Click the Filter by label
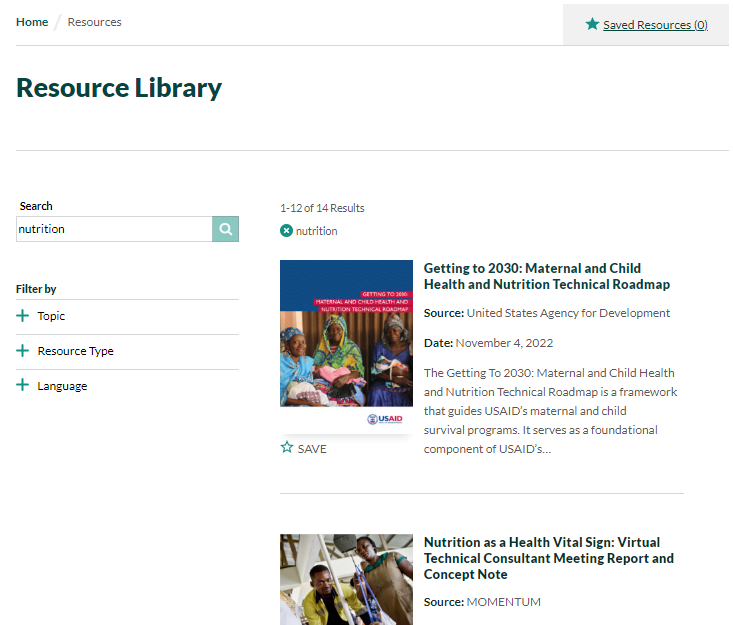The width and height of the screenshot is (733, 625). pyautogui.click(x=36, y=289)
